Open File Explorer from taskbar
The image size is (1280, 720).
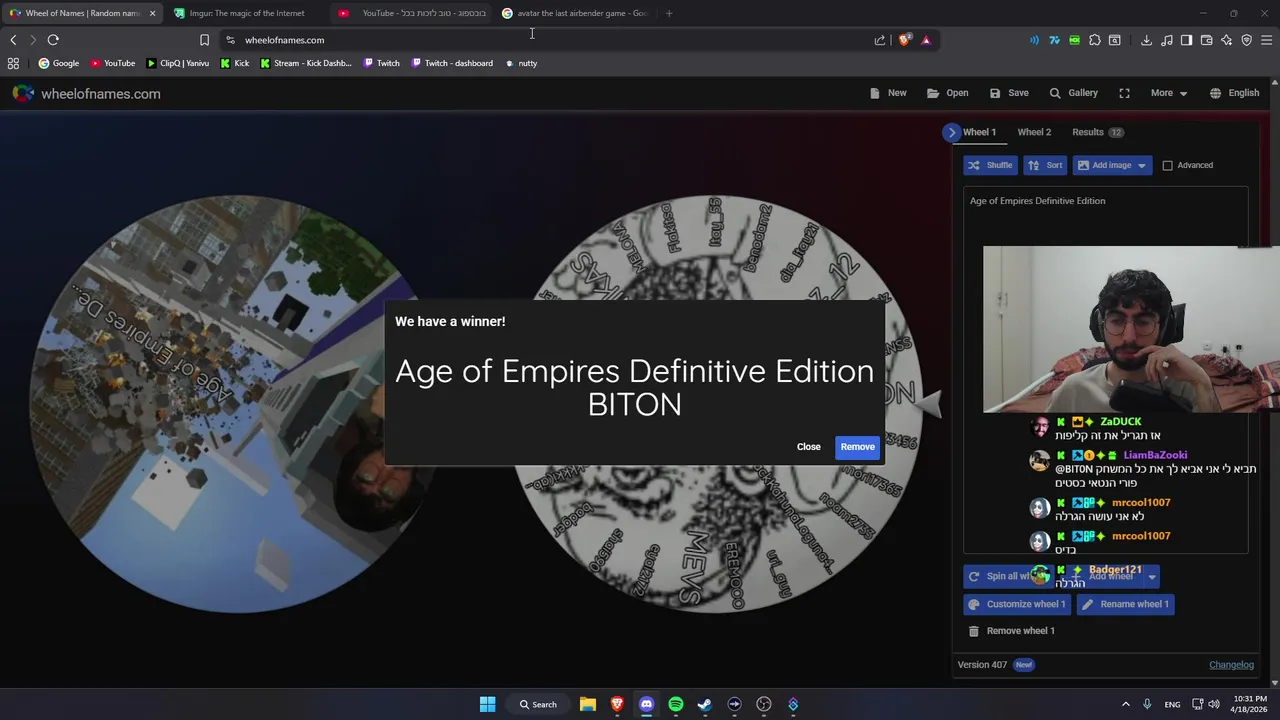[x=588, y=704]
